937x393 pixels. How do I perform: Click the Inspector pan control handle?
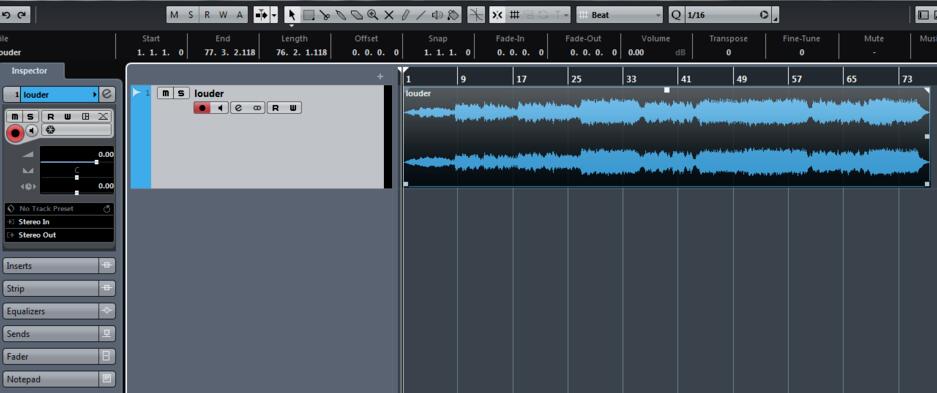point(76,177)
